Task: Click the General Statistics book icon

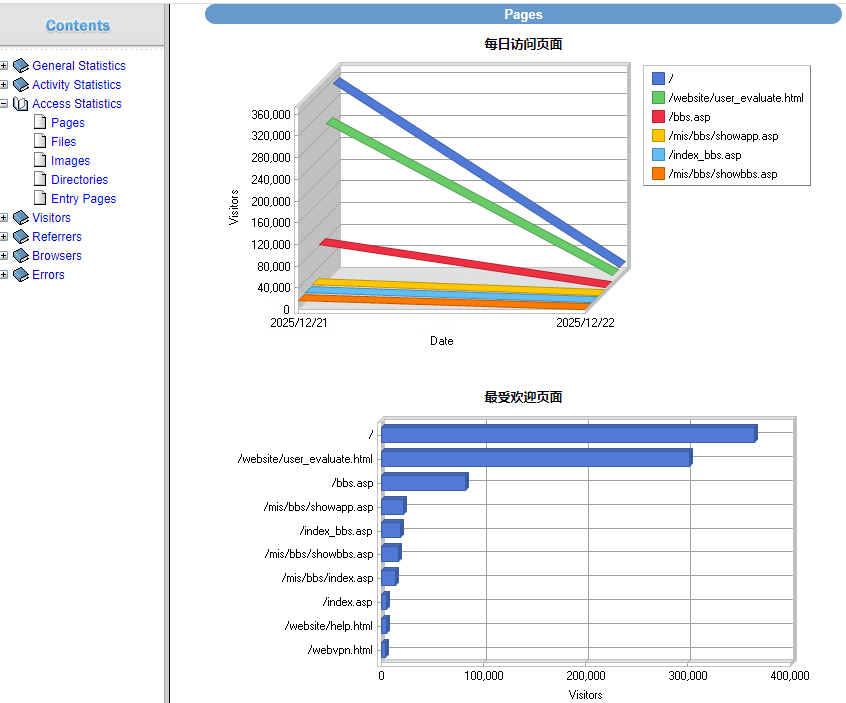Action: click(x=21, y=66)
